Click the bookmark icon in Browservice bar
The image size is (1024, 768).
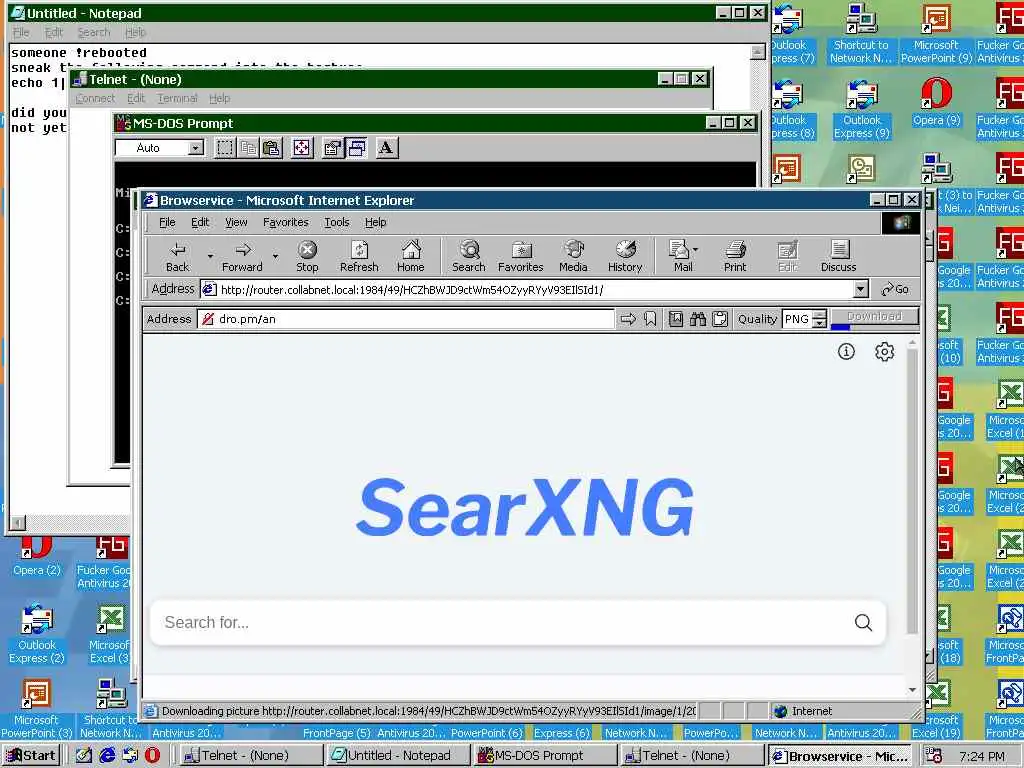650,319
